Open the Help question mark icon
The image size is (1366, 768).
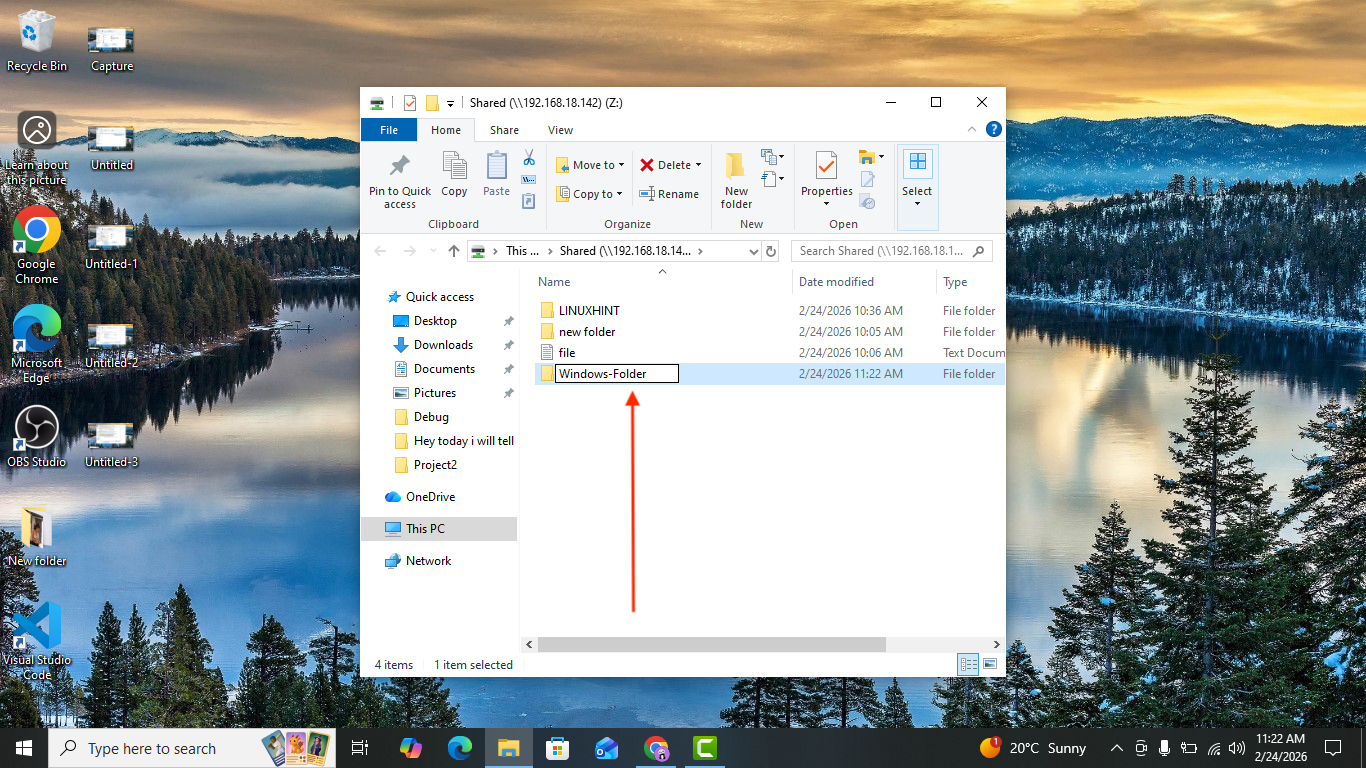click(993, 130)
